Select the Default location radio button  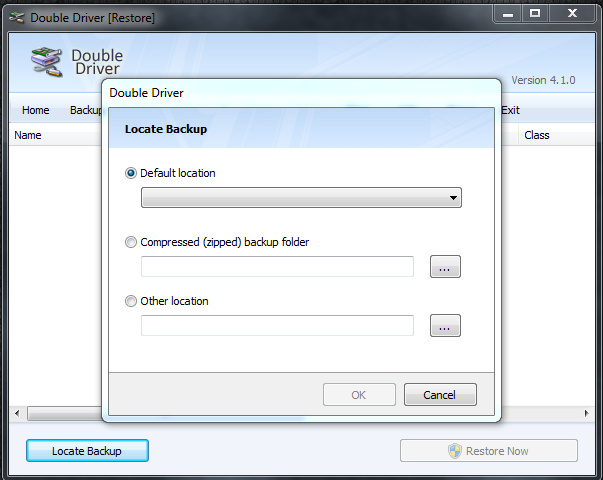(131, 173)
